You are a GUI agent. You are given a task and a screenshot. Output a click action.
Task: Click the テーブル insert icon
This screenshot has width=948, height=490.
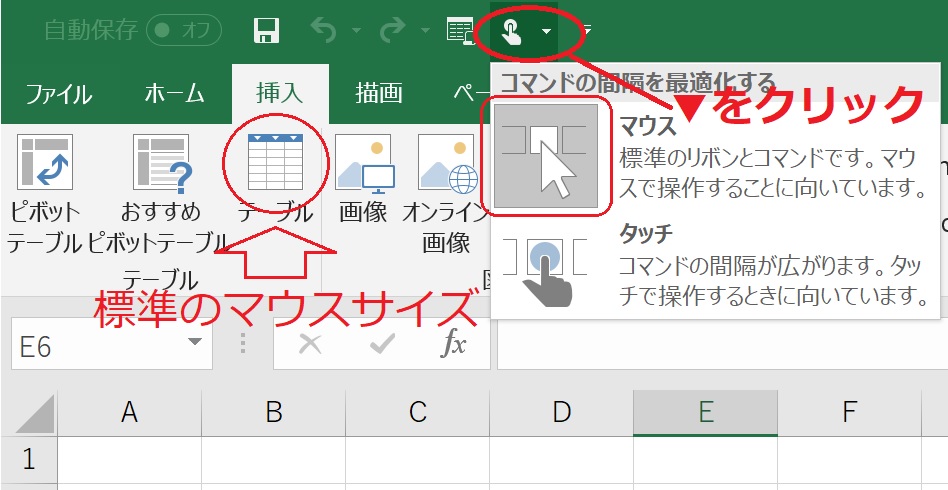tap(275, 162)
